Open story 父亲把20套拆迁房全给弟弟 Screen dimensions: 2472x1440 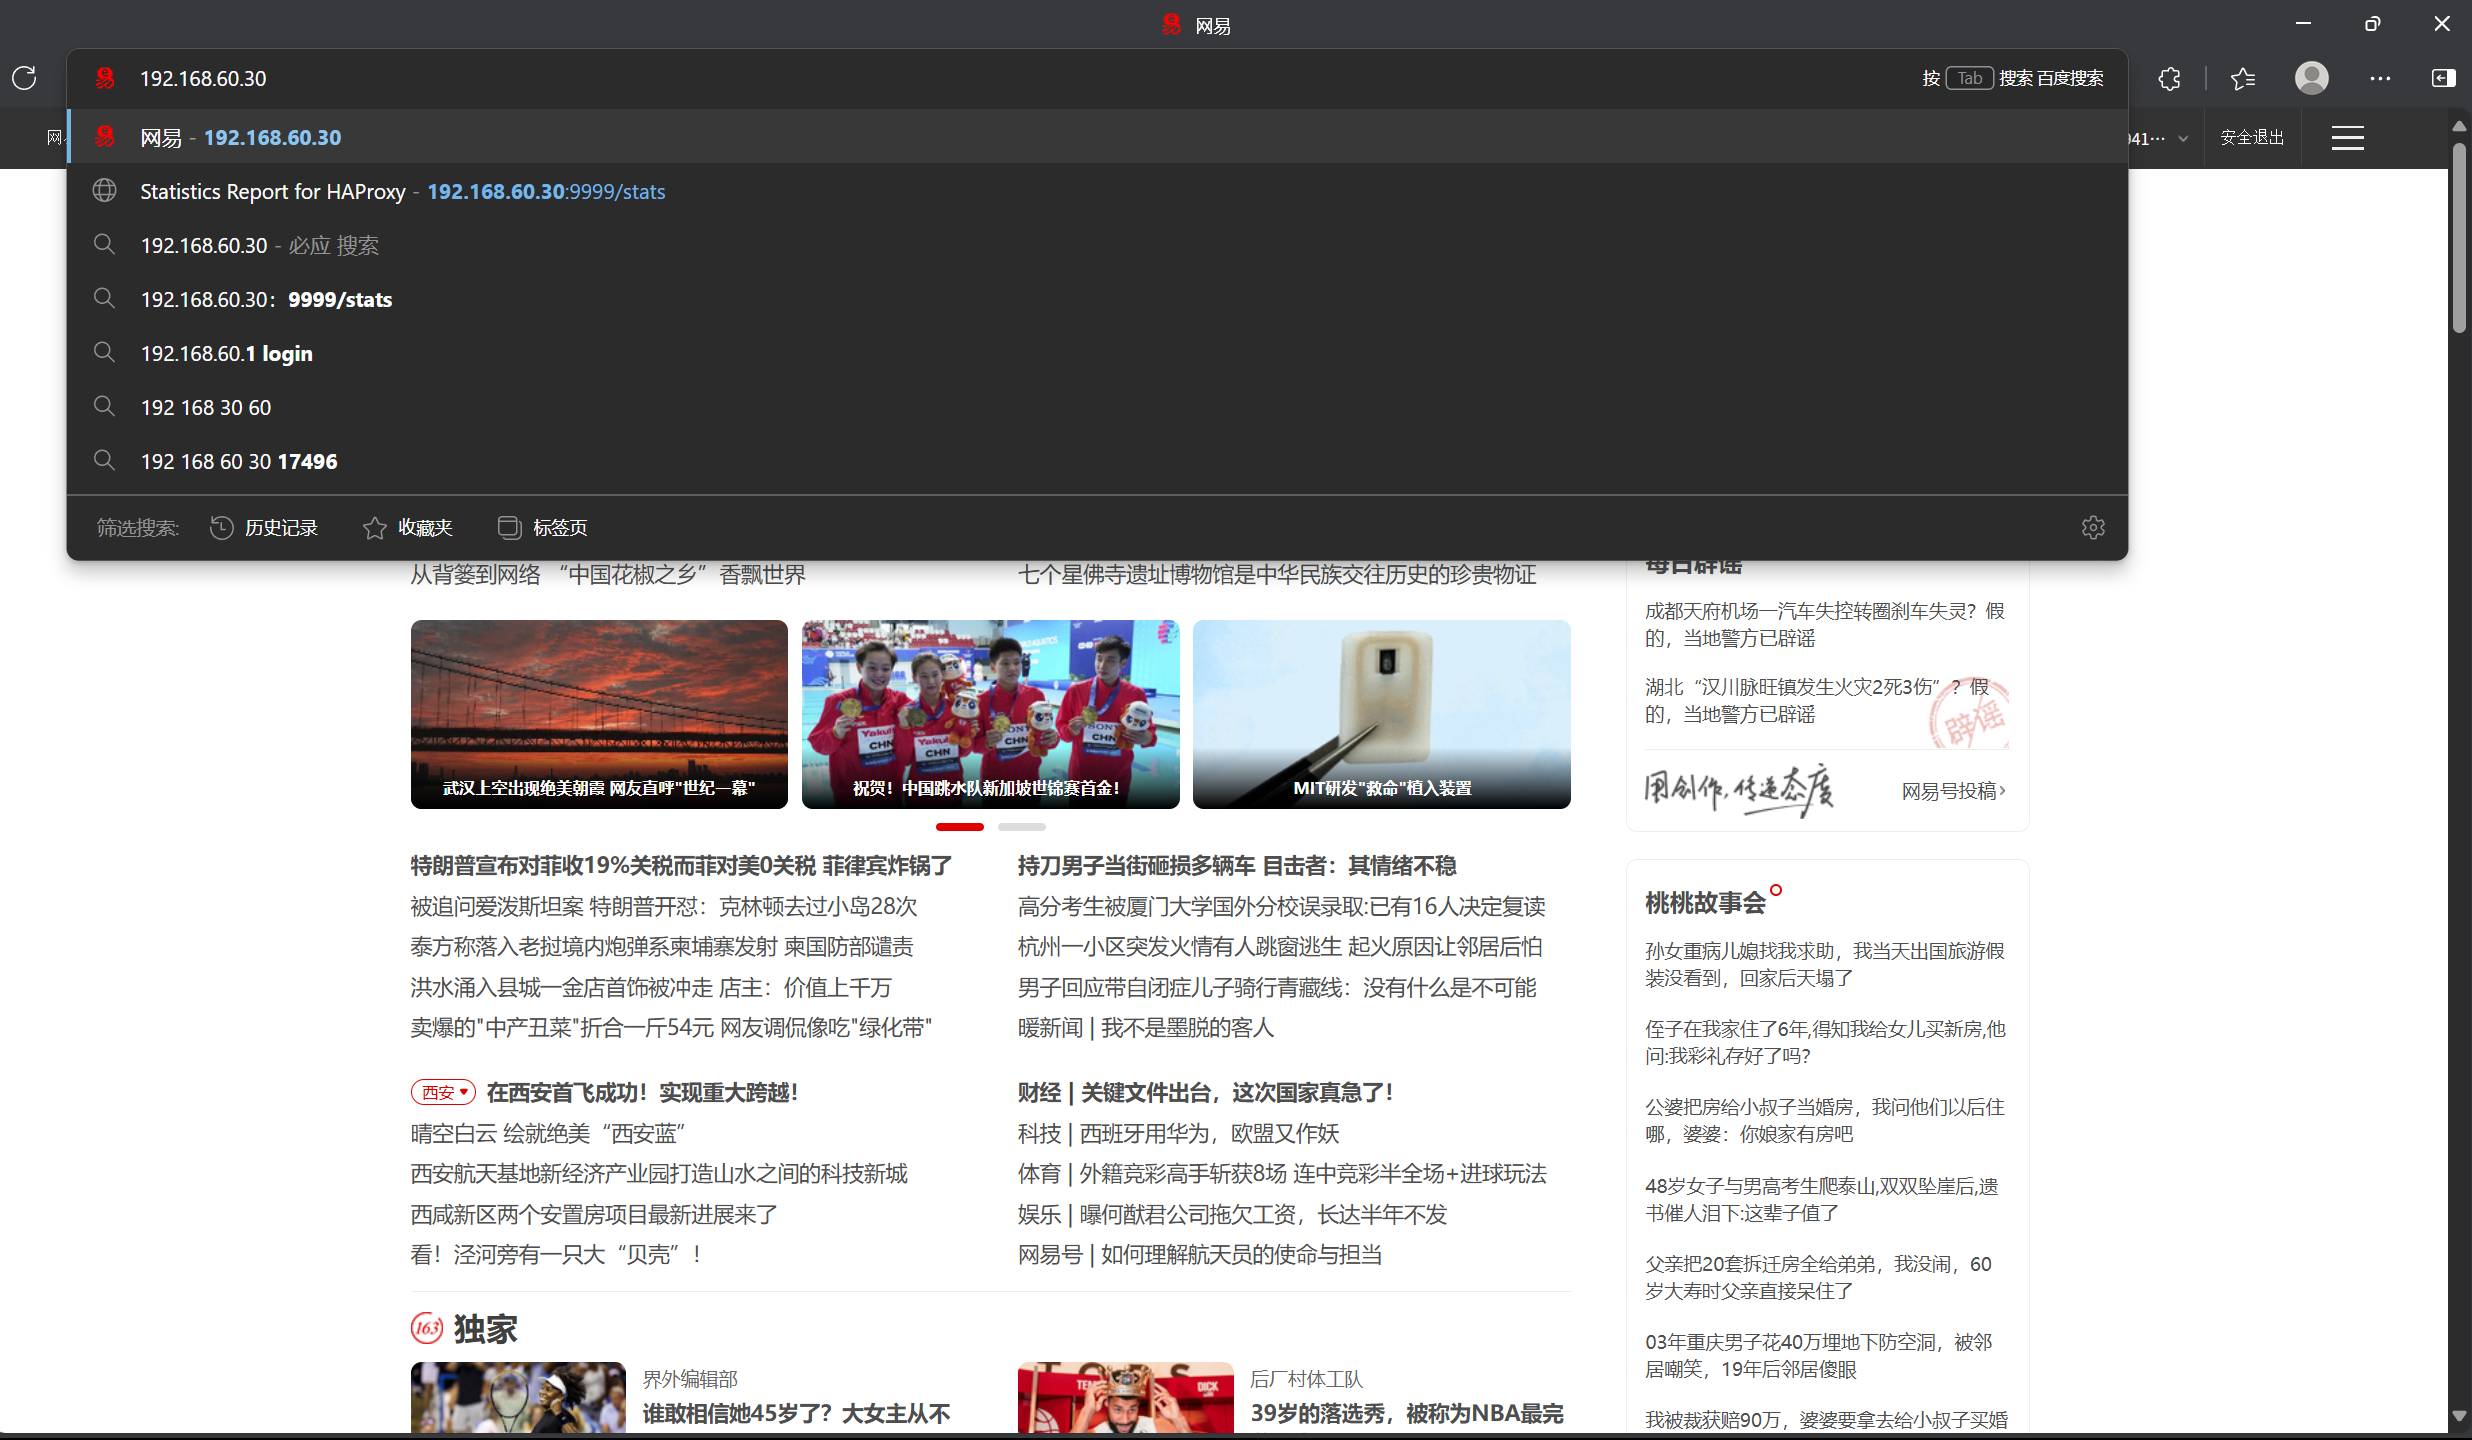[x=1819, y=1277]
